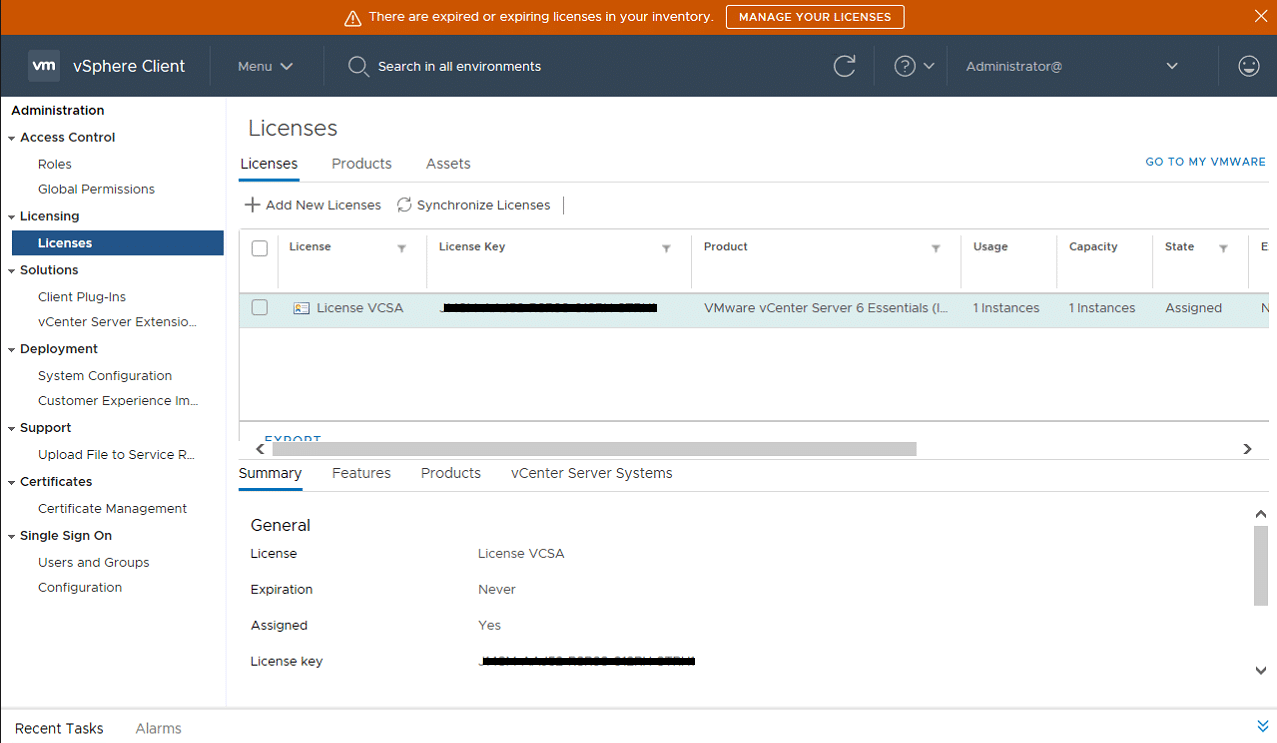Open the Features details tab
Viewport: 1277px width, 743px height.
[x=361, y=473]
